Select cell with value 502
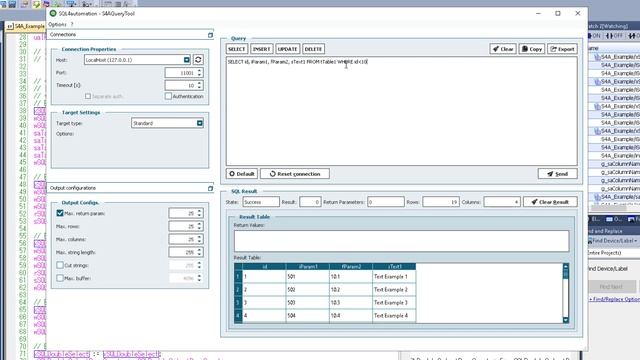The width and height of the screenshot is (640, 360). pyautogui.click(x=308, y=289)
